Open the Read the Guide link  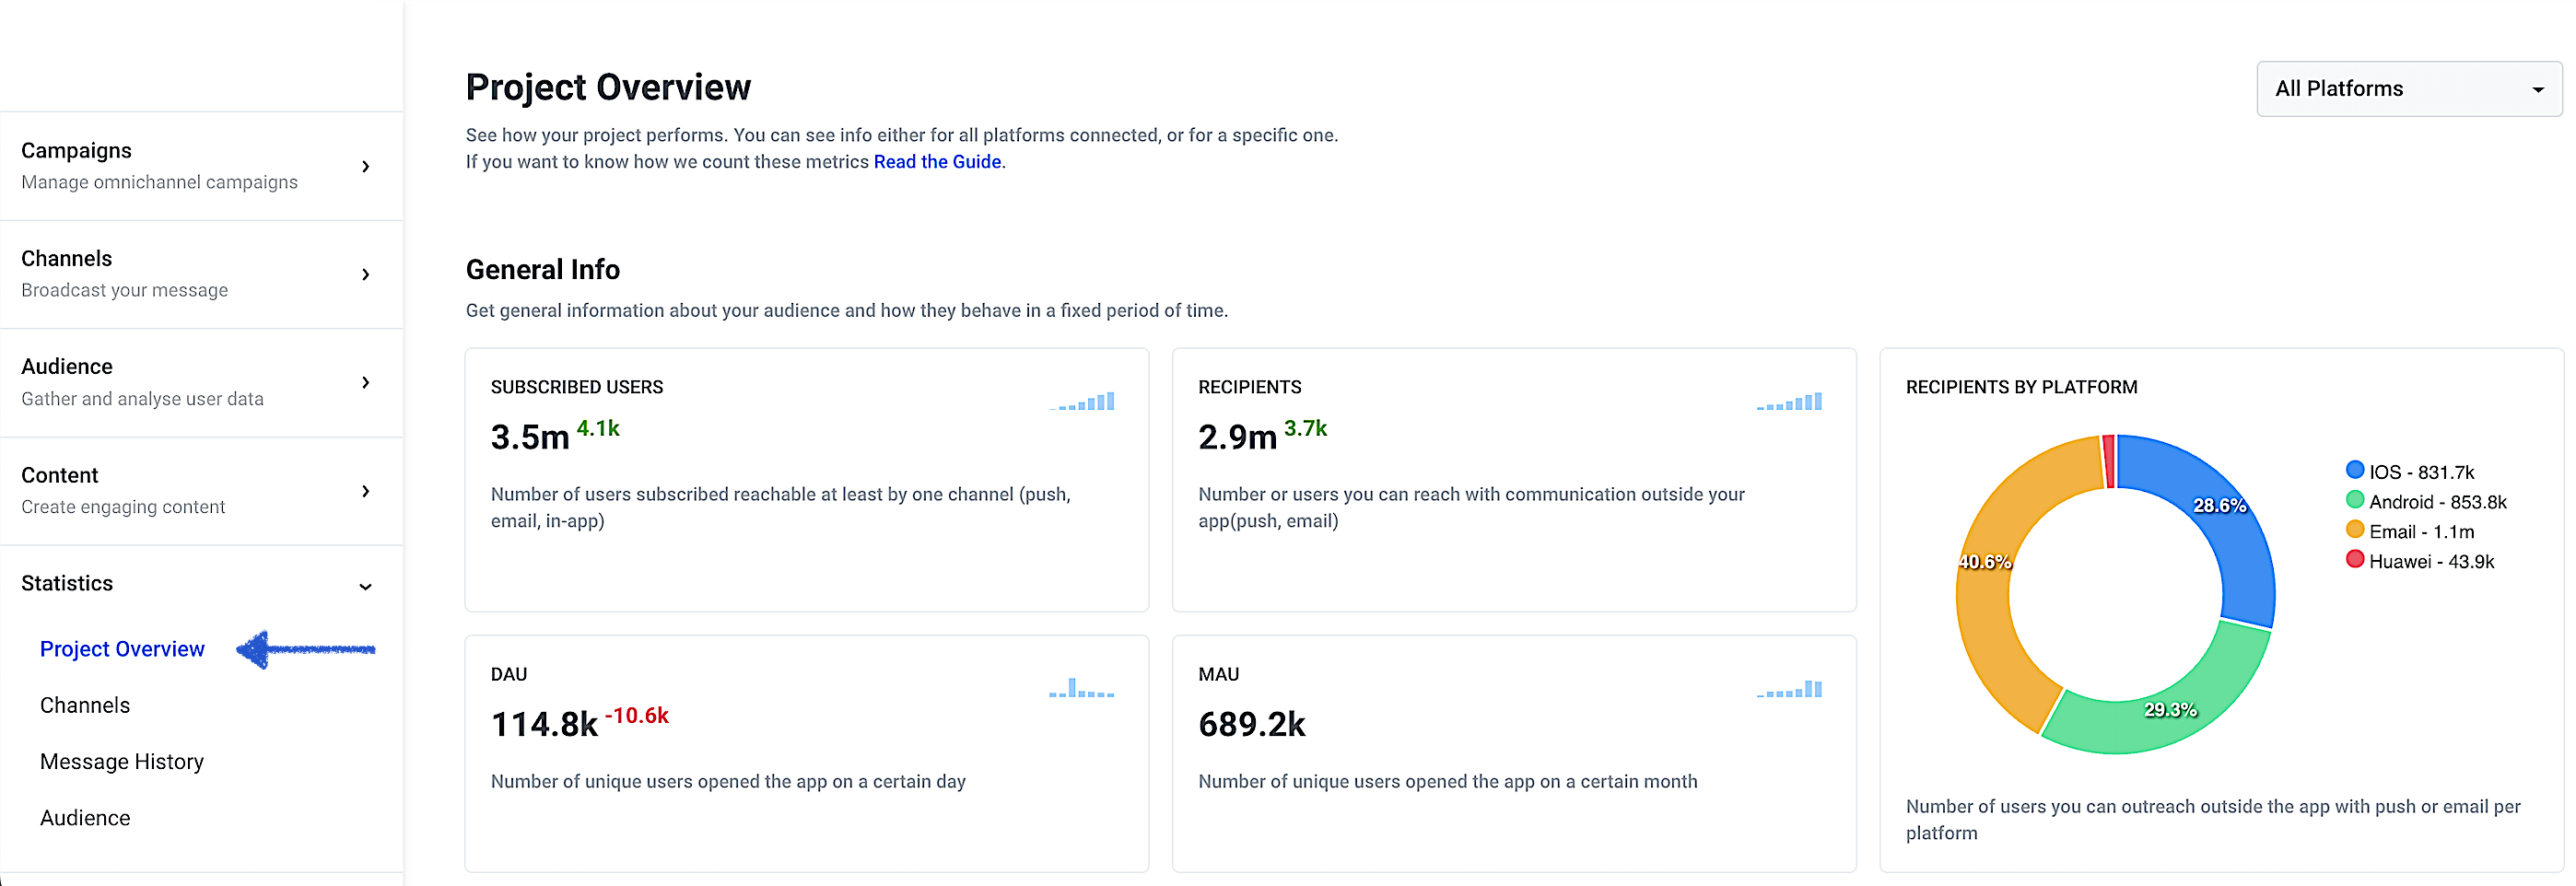[937, 162]
